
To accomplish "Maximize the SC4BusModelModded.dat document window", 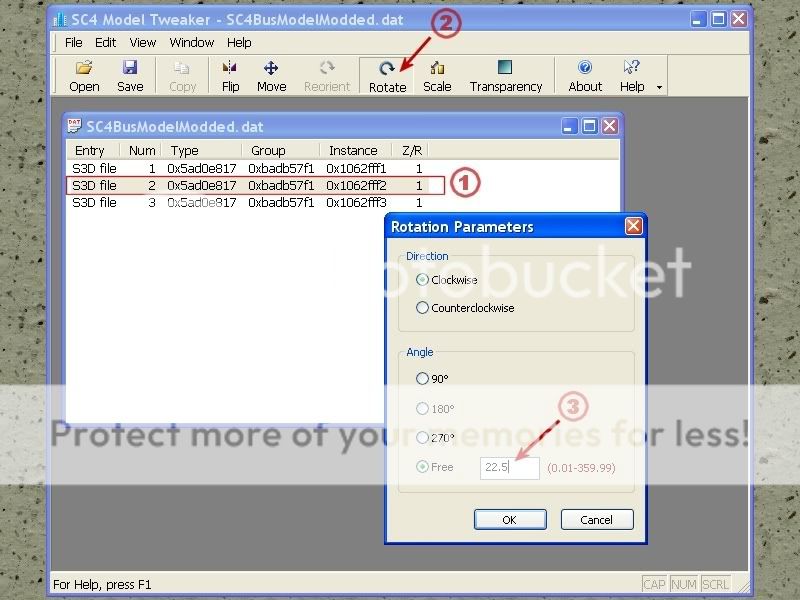I will click(x=589, y=126).
